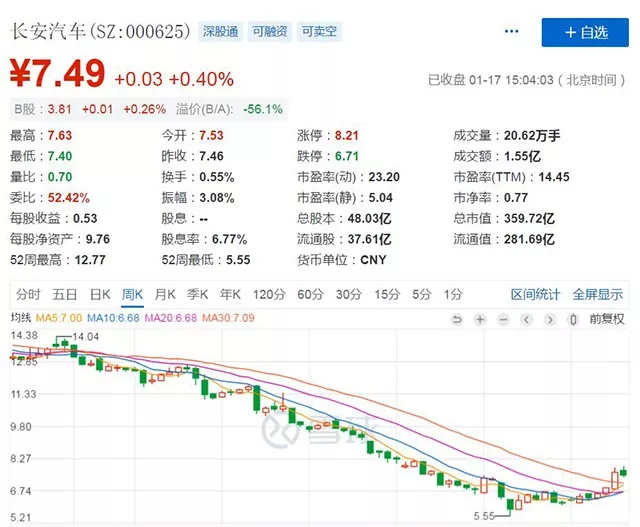This screenshot has width=640, height=527.
Task: Click the chart reset/undo icon
Action: pyautogui.click(x=457, y=319)
